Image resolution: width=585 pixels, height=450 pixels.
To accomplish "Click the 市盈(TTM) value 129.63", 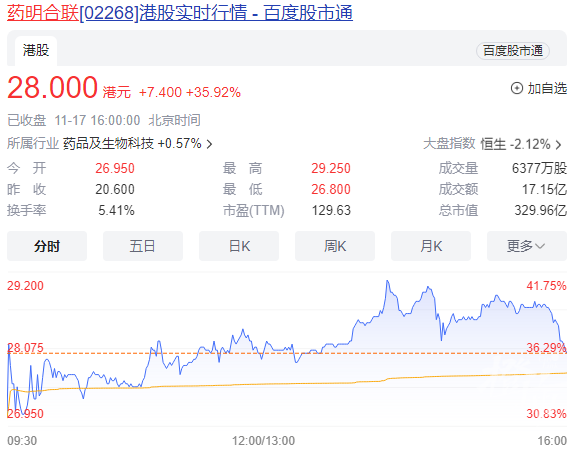I will point(331,210).
